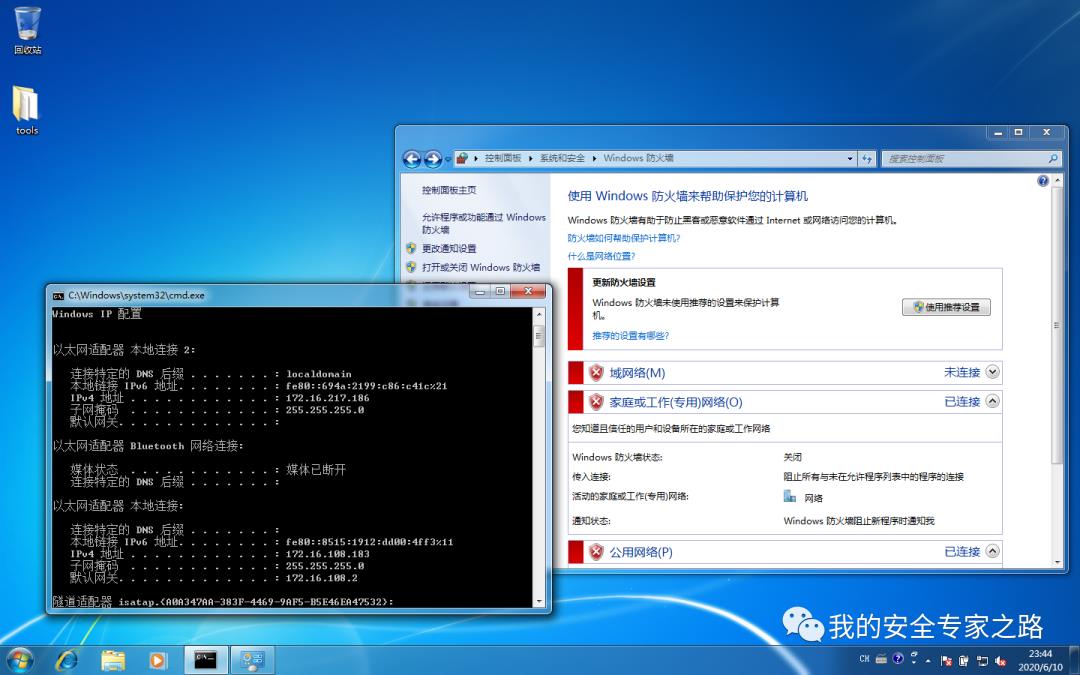1080x675 pixels.
Task: Click the red shield icon beside 域网络
Action: 596,373
